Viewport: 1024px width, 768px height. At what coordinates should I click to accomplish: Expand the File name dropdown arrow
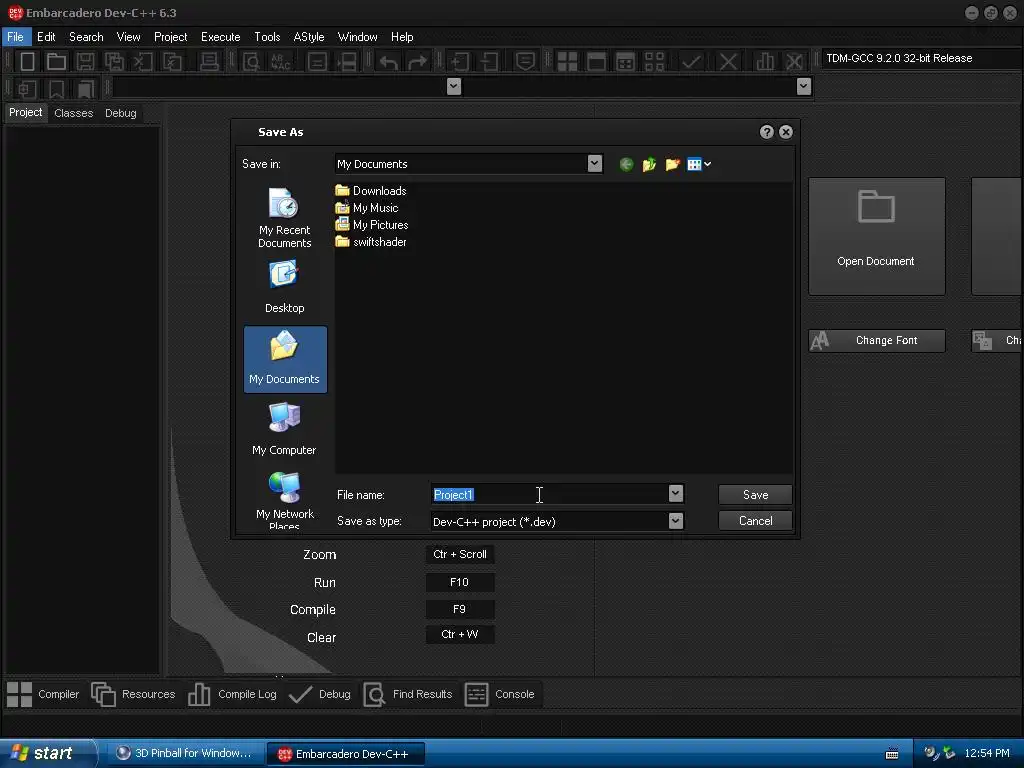(676, 494)
